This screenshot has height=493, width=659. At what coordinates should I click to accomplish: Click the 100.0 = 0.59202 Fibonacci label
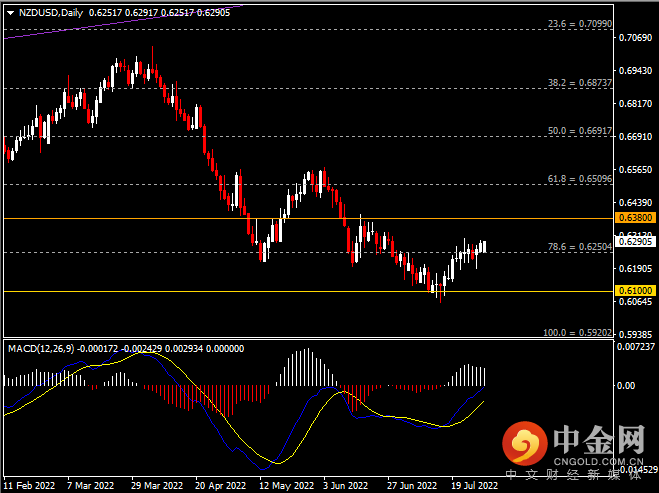(x=575, y=332)
